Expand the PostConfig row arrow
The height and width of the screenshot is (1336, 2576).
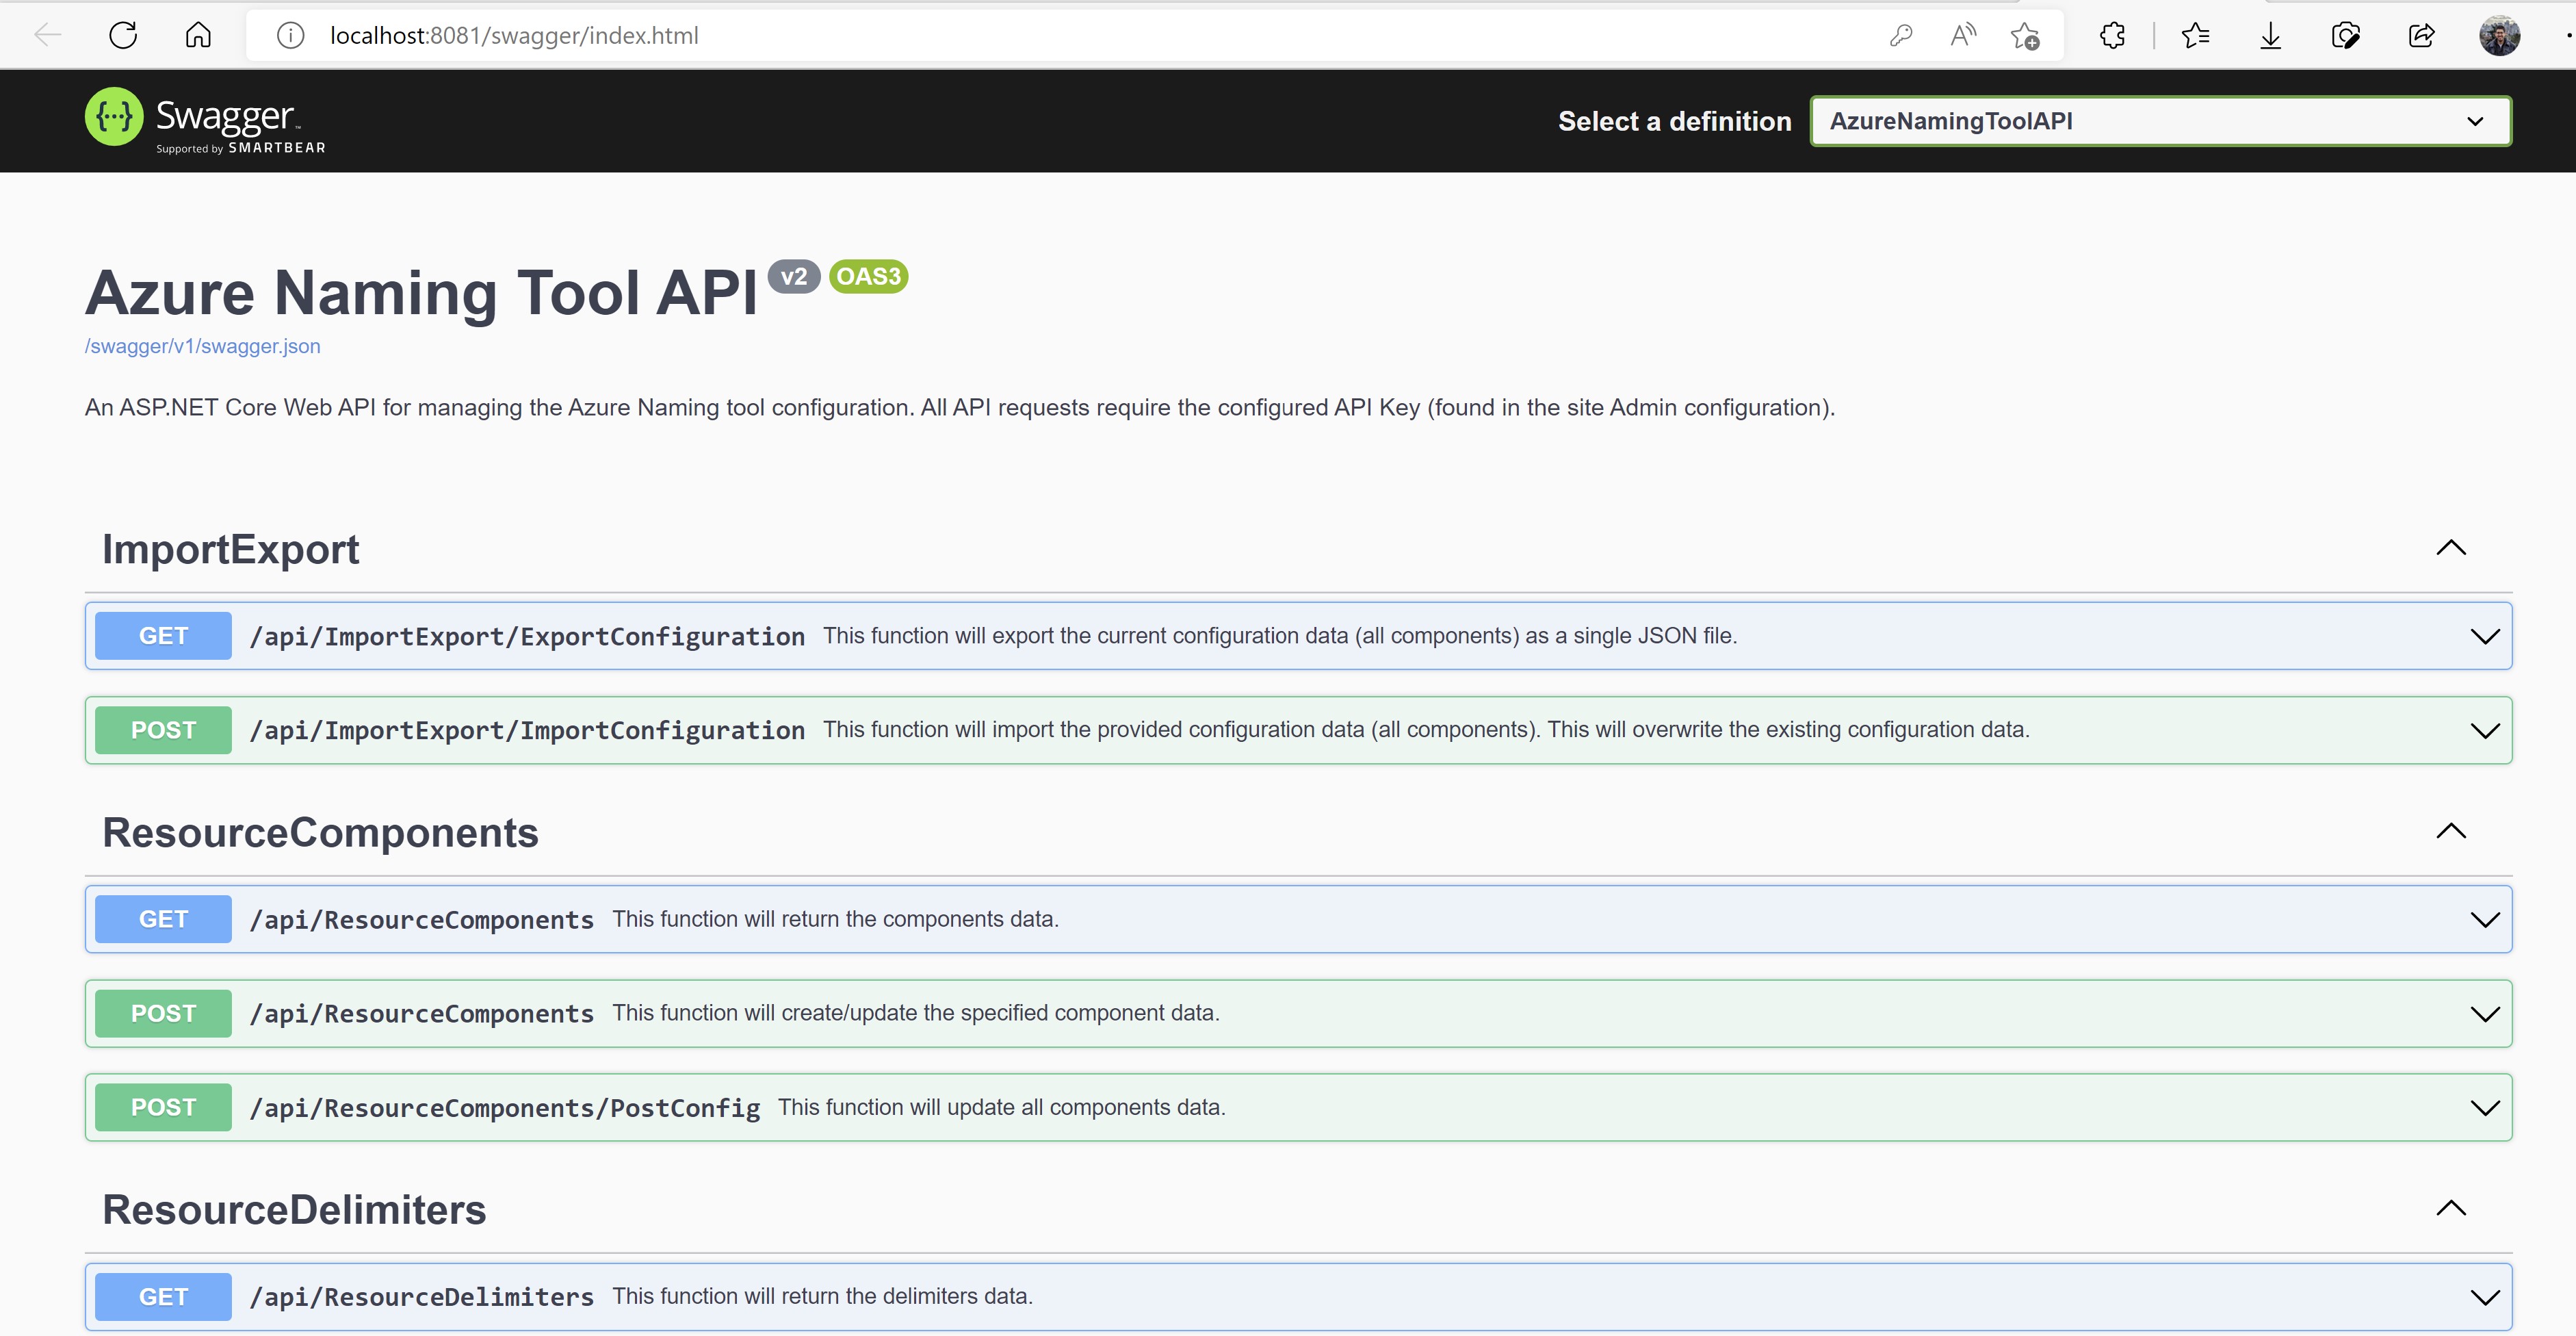click(2484, 1108)
